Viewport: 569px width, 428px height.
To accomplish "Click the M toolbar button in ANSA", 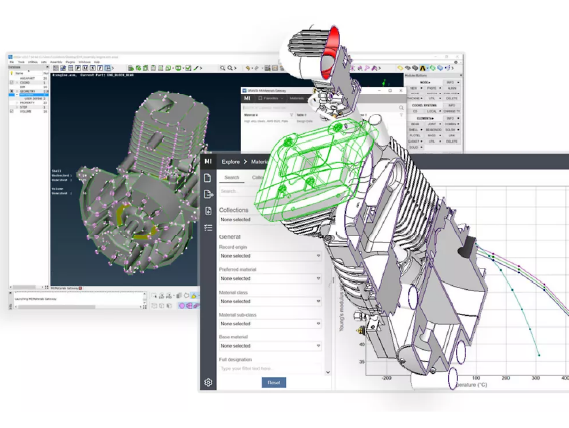I will click(85, 68).
